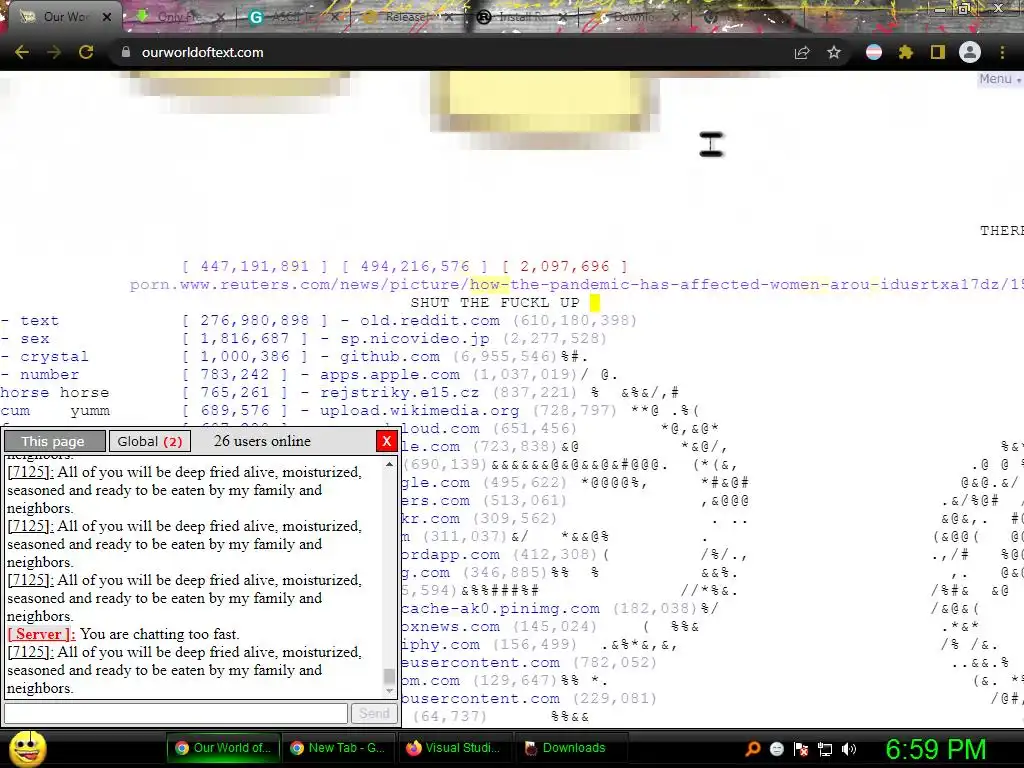Click the '- crystal' text entry
The image size is (1024, 768).
pos(44,357)
